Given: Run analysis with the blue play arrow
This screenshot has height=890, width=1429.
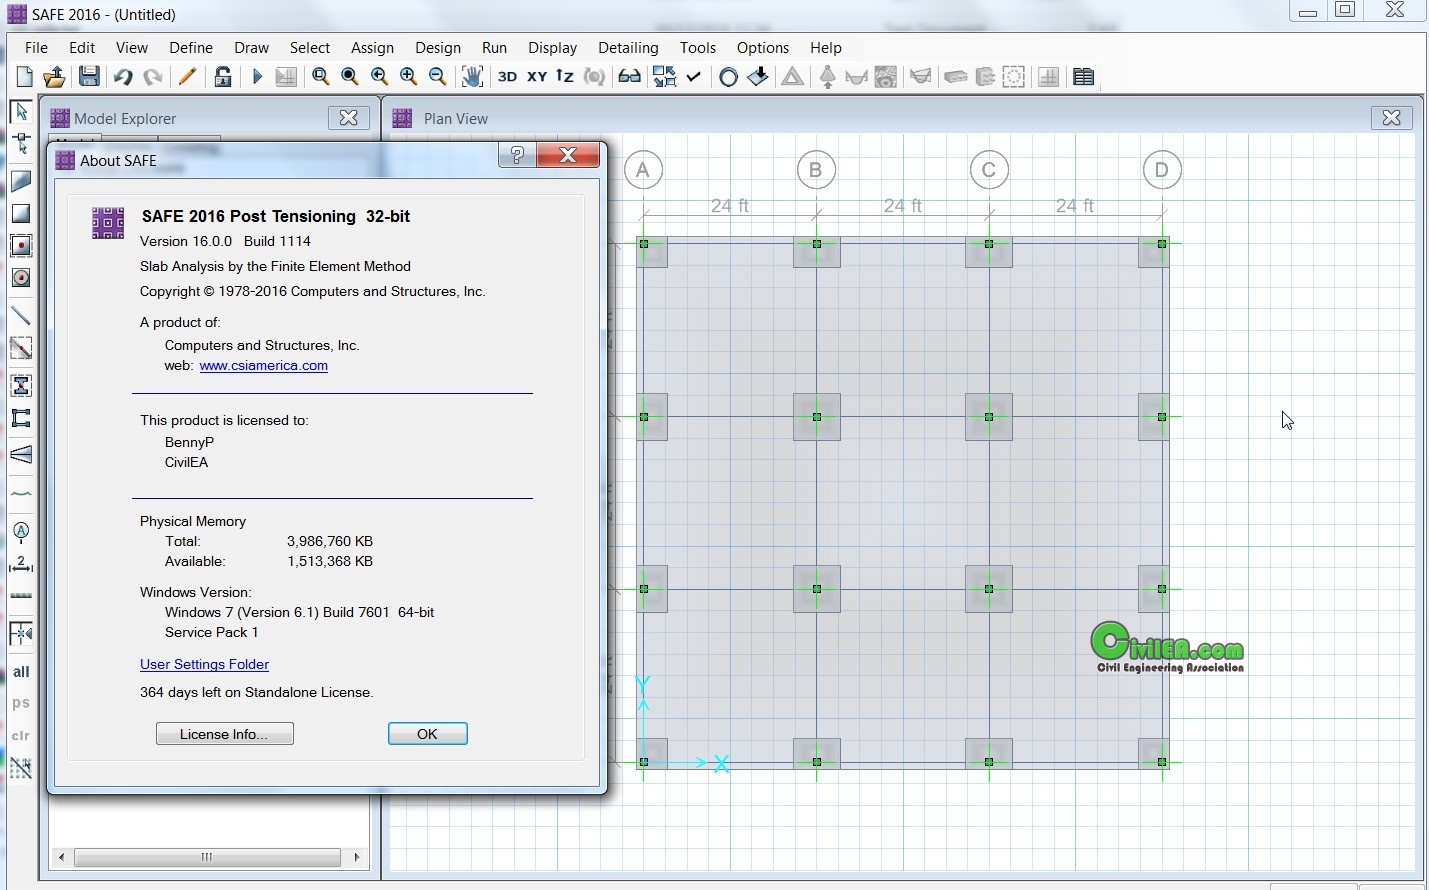Looking at the screenshot, I should tap(257, 77).
